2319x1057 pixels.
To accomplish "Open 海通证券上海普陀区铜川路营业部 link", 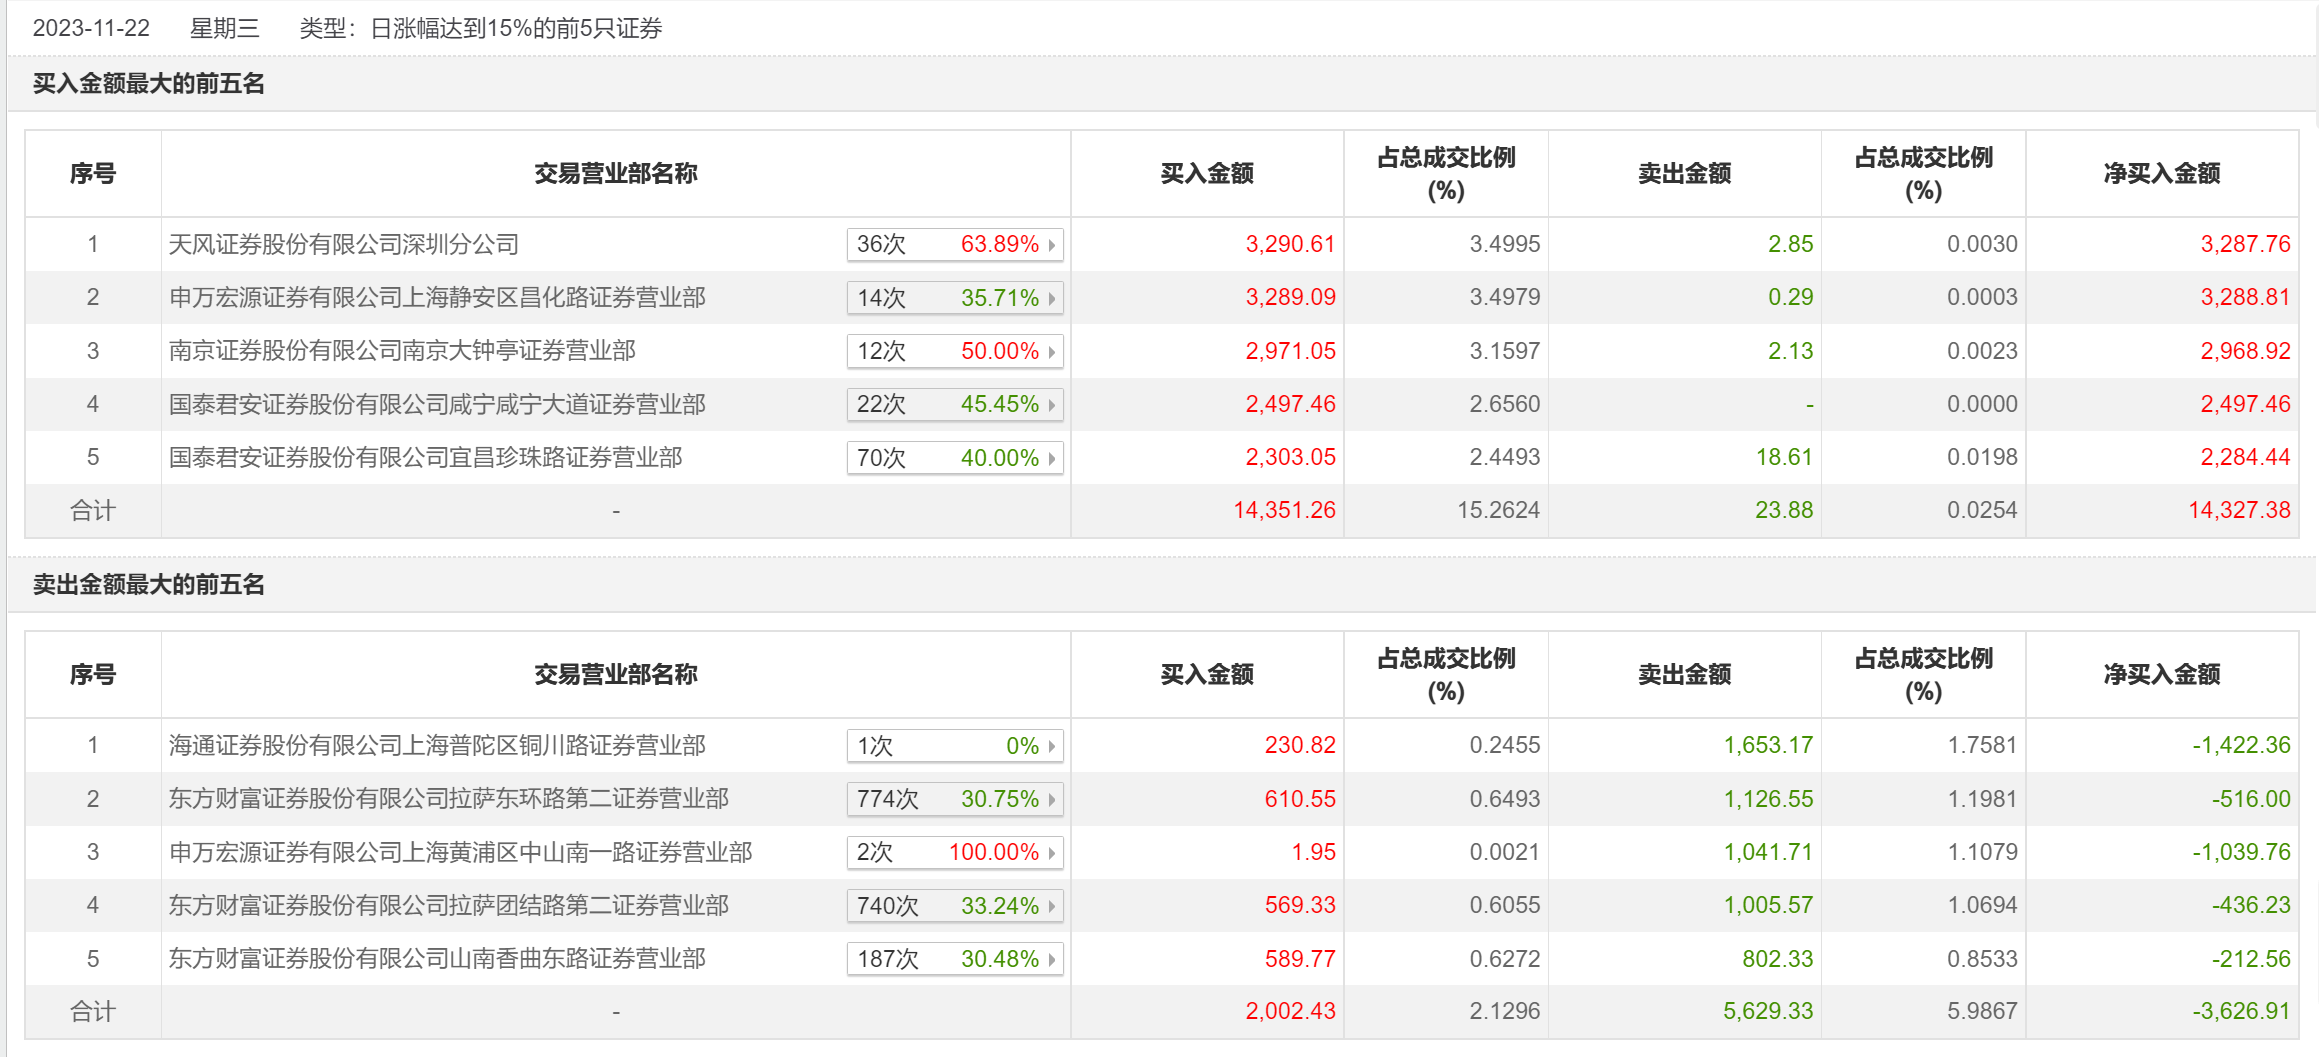I will (437, 745).
